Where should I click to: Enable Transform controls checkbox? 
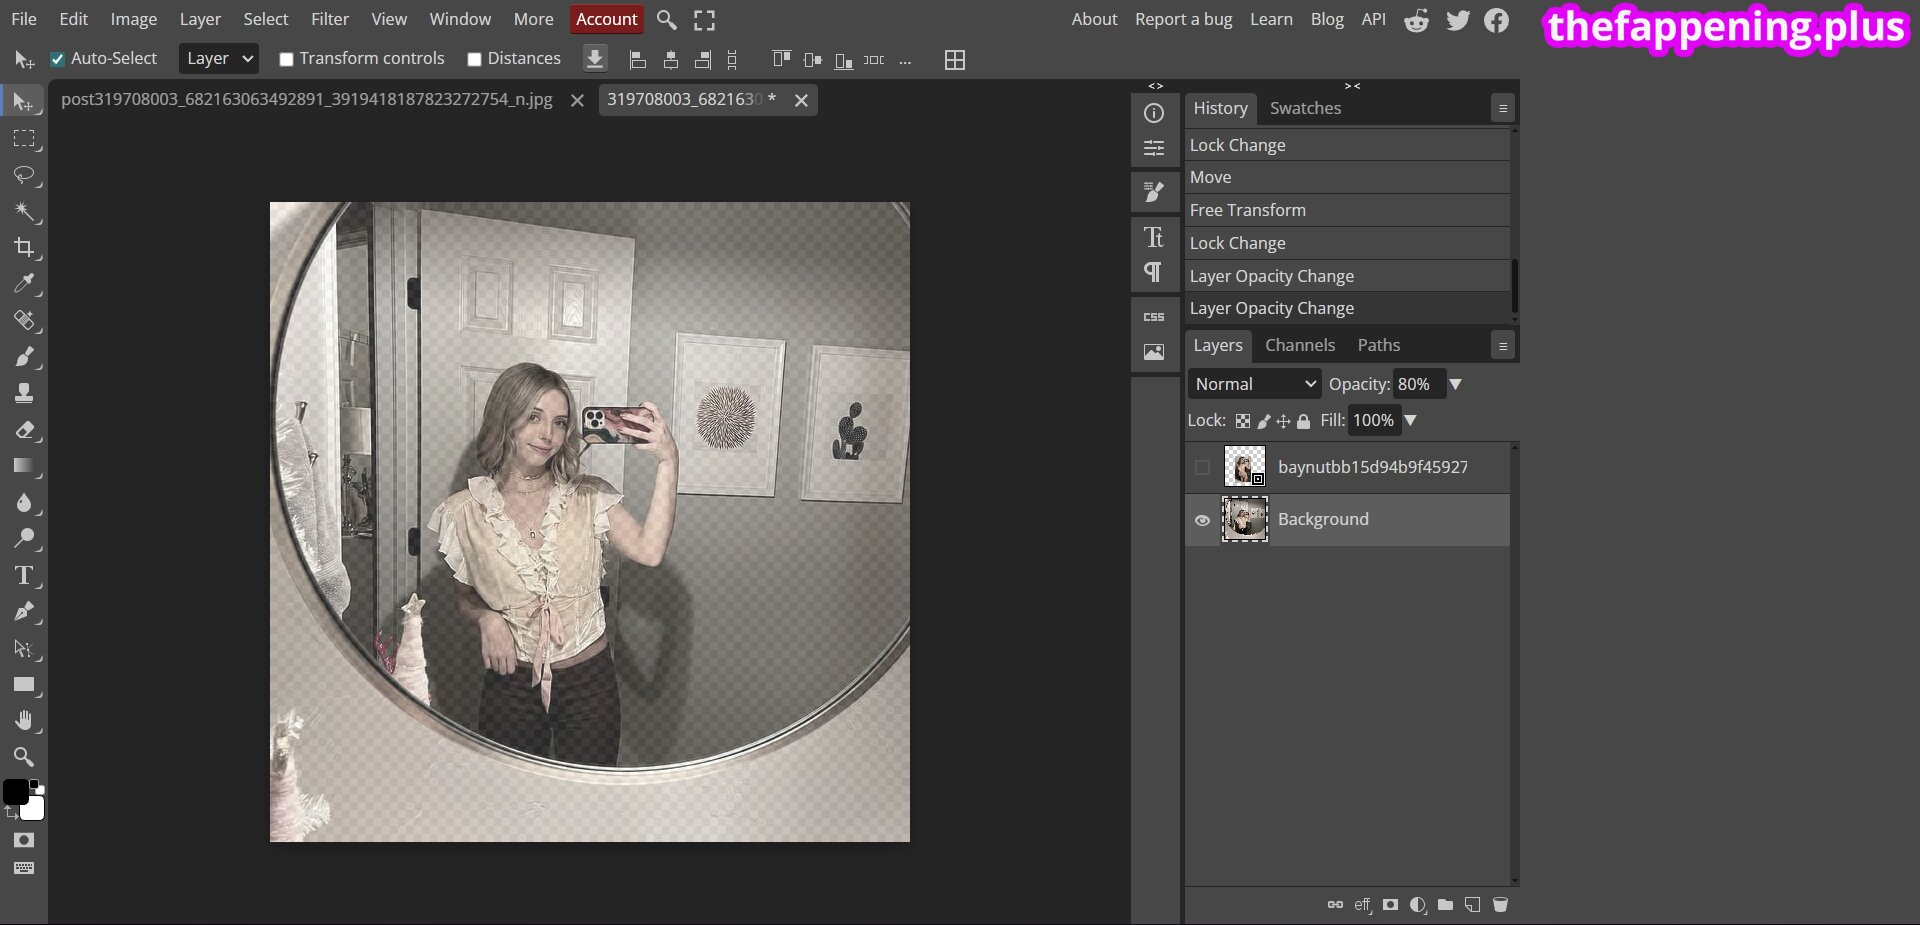286,59
